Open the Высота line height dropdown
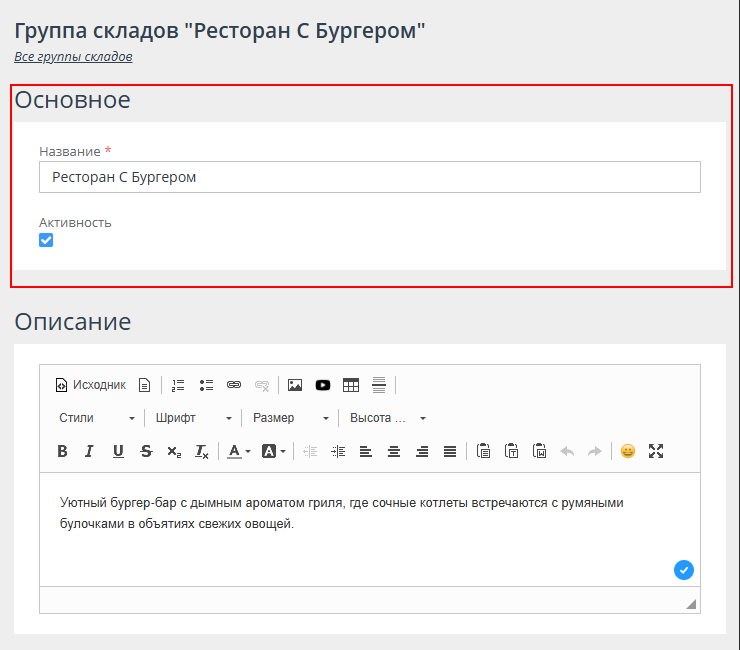Screen dimensions: 740x650 (x=388, y=418)
